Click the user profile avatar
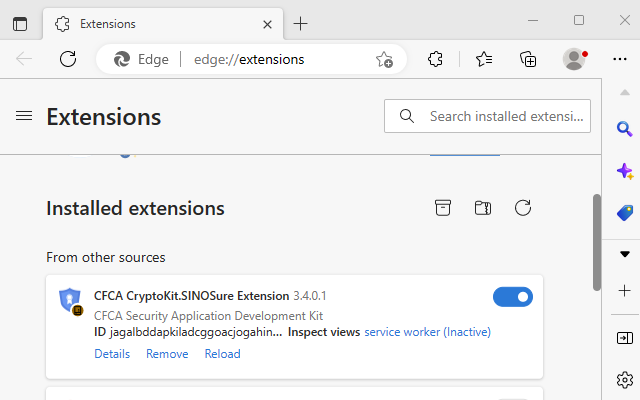 coord(574,59)
